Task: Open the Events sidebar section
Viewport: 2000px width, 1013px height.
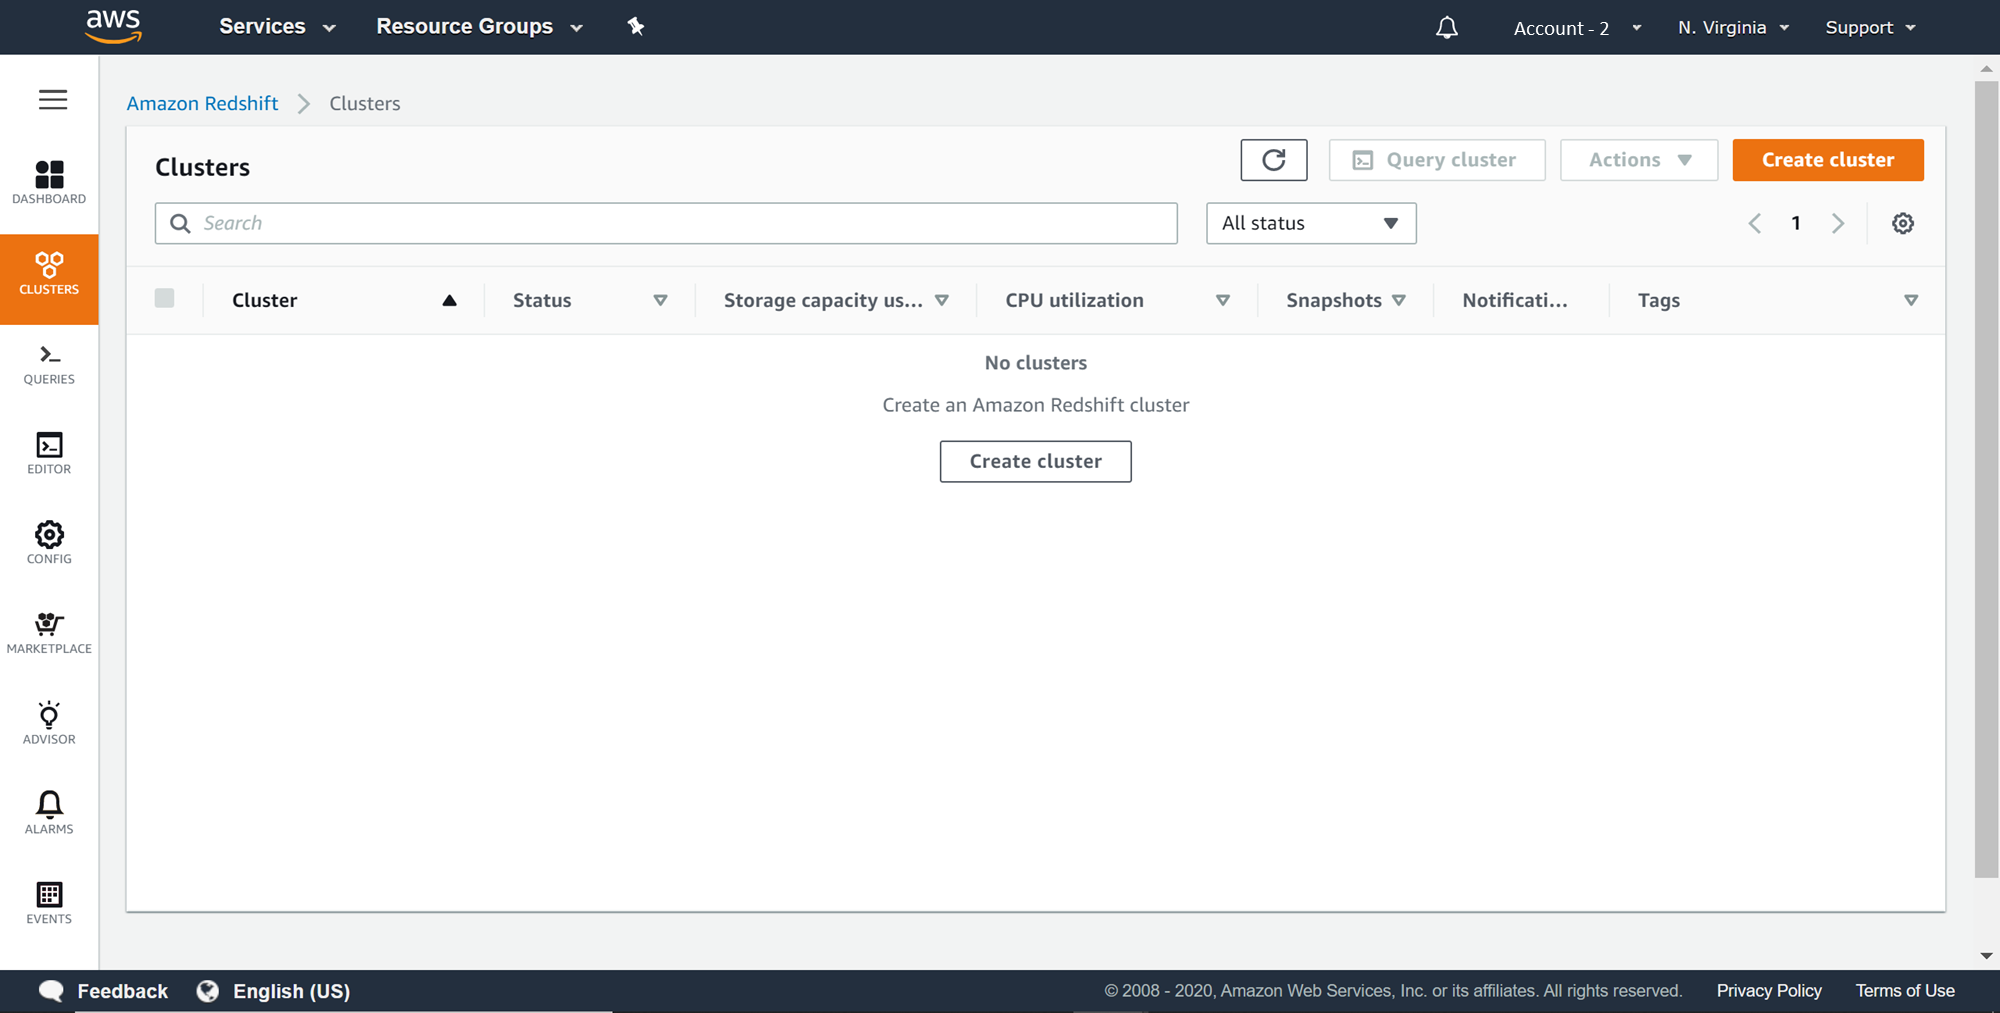Action: click(49, 903)
